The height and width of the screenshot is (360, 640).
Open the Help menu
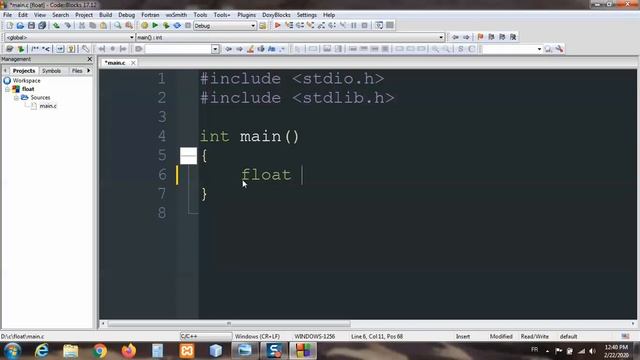329,15
